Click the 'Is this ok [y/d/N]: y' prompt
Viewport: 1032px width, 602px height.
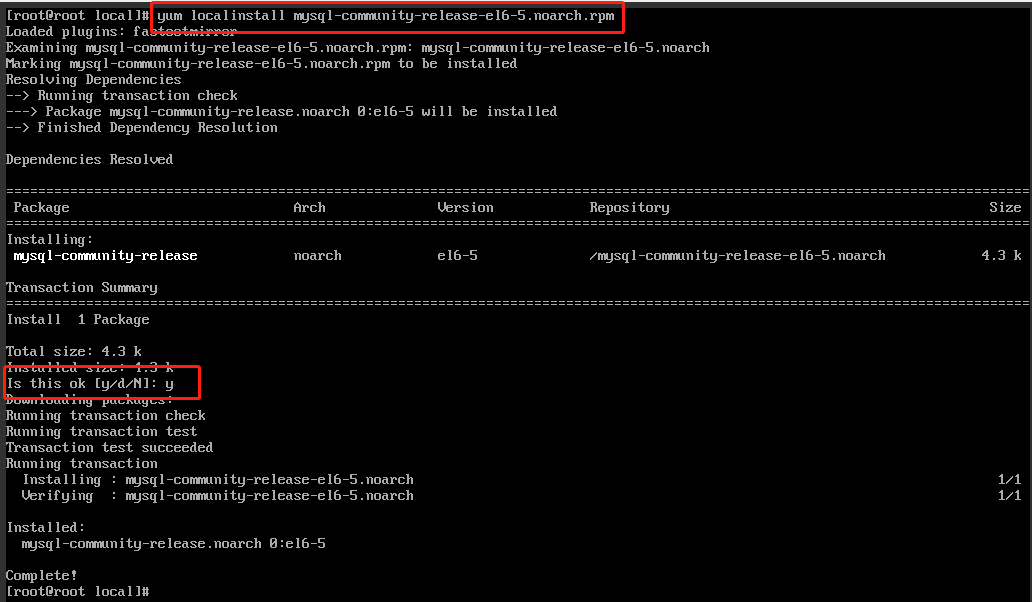pos(90,384)
